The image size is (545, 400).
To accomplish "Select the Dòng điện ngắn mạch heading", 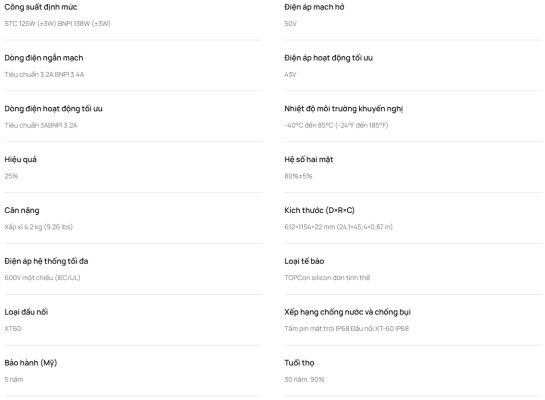I will (44, 58).
